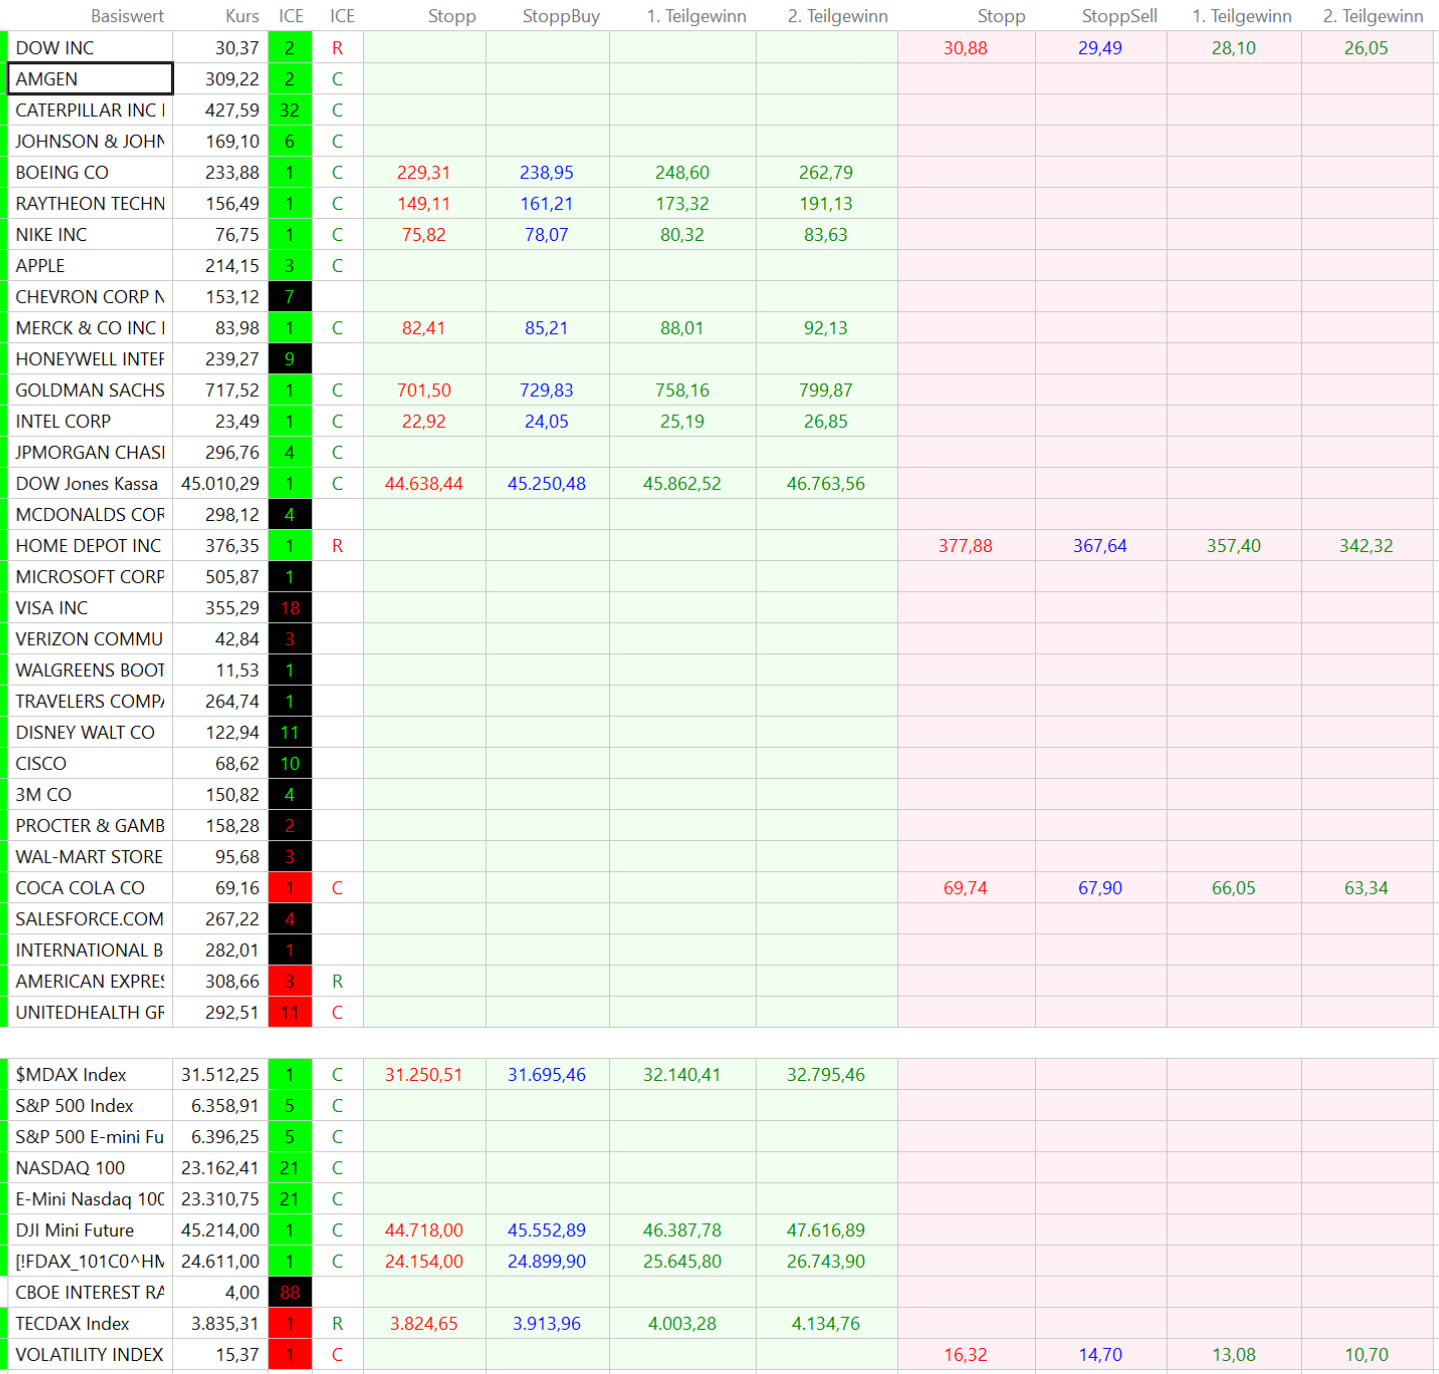1439x1374 pixels.
Task: Select Boeing's Stopp value 229,31
Action: 423,173
